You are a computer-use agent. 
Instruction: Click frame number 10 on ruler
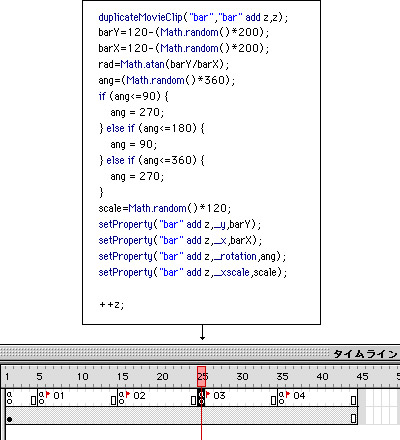tap(83, 377)
